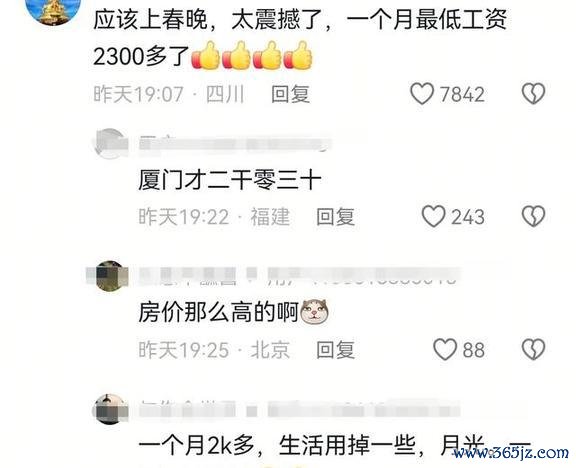Select the comment text 厦门才二千零三十

click(x=230, y=180)
